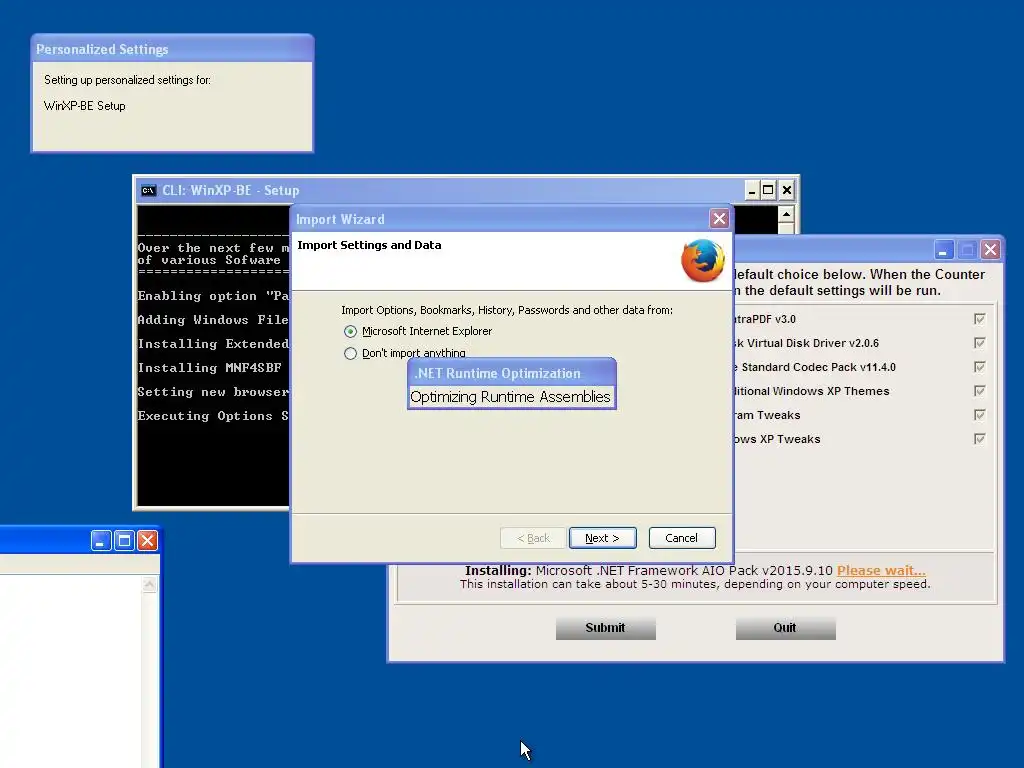
Task: Toggle the traPDF v3.0 checkbox
Action: 979,319
